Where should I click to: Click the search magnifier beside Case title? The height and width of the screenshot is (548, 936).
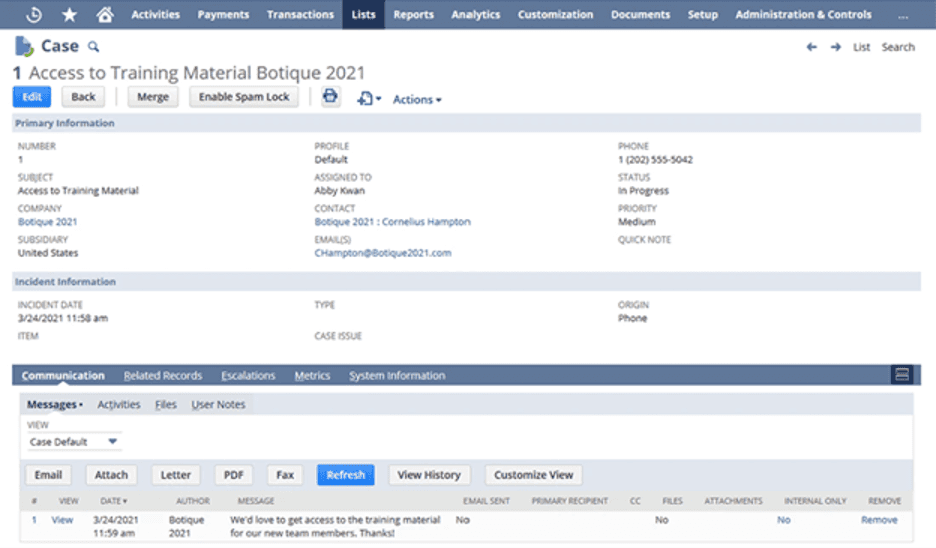tap(94, 47)
